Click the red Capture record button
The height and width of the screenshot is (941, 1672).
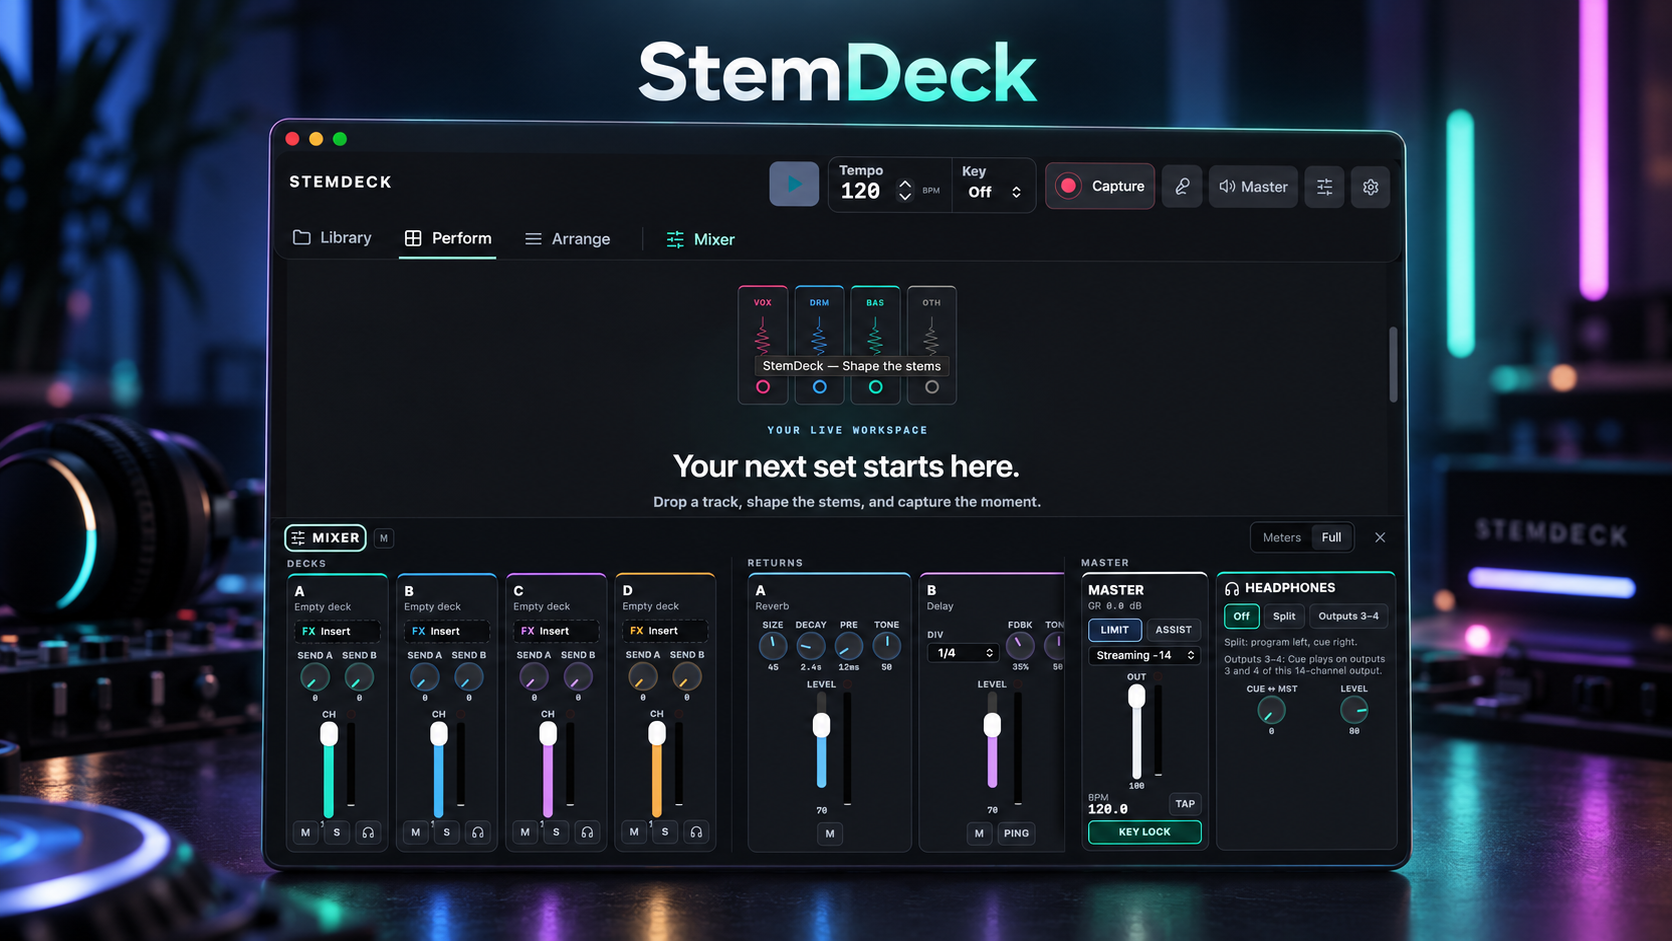point(1100,186)
